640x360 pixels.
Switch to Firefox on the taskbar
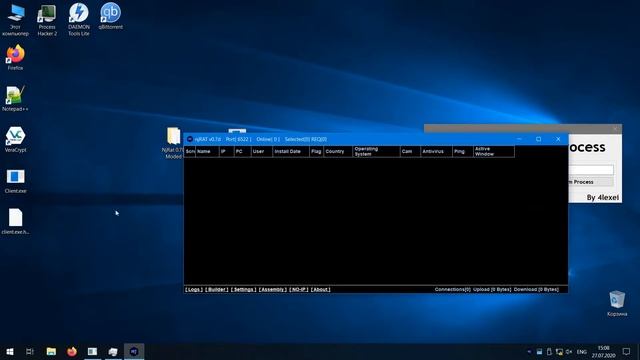[72, 351]
